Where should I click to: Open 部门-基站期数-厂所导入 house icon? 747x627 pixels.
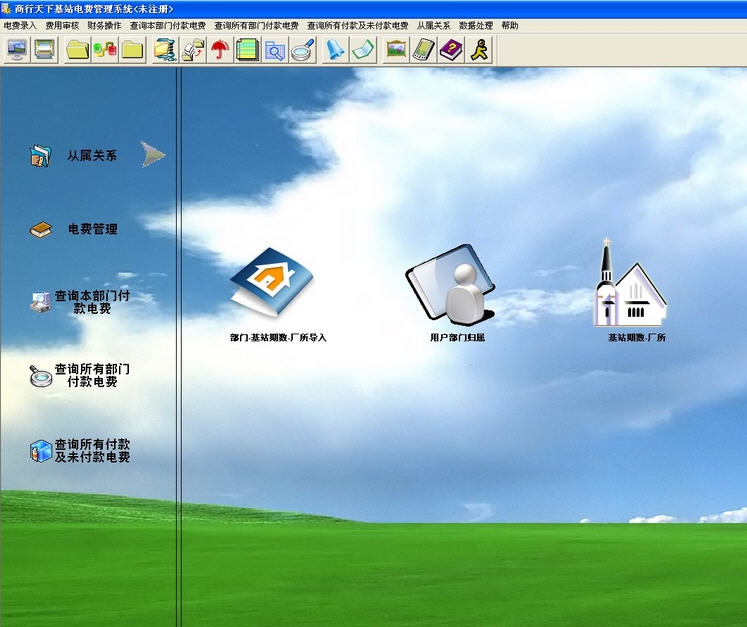tap(272, 282)
